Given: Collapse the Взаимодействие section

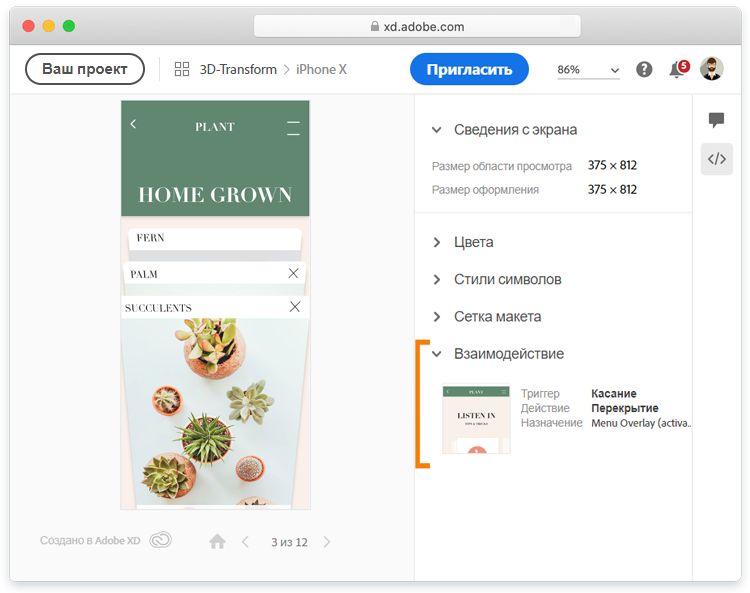Looking at the screenshot, I should [x=436, y=354].
